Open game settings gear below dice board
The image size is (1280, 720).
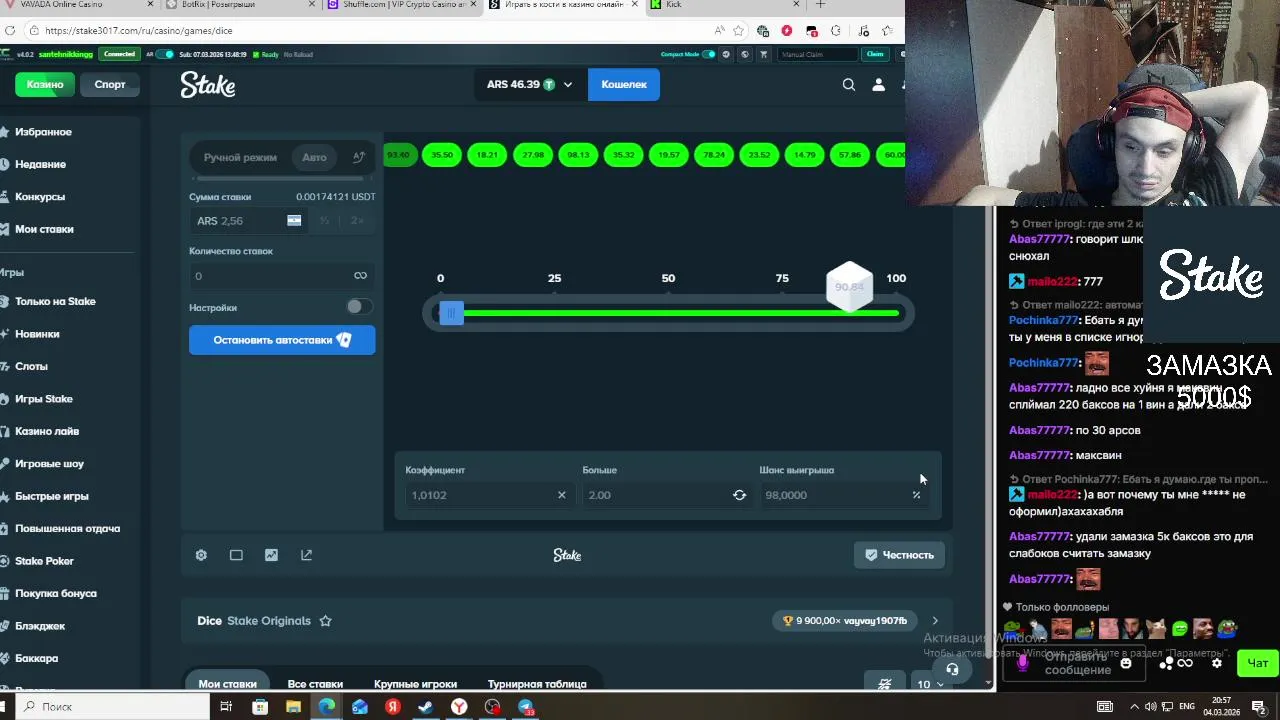pos(201,555)
